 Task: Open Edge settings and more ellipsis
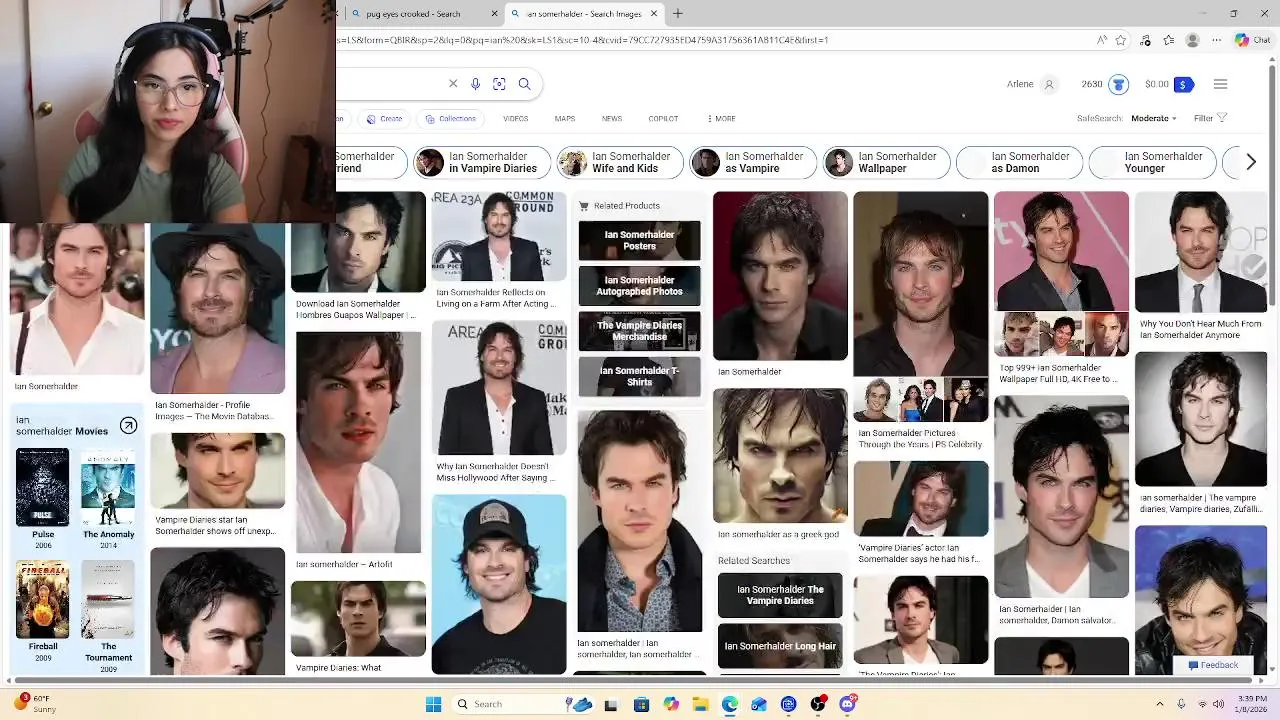click(x=1216, y=40)
